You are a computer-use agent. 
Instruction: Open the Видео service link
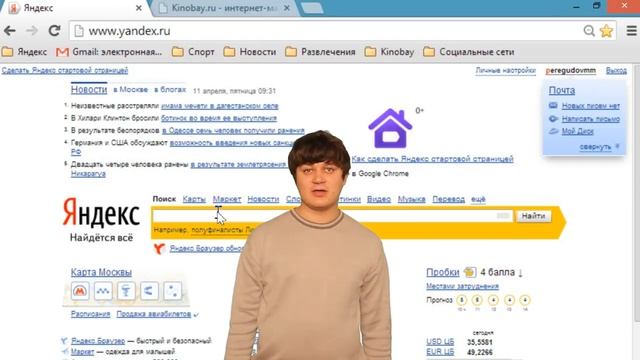coord(379,199)
